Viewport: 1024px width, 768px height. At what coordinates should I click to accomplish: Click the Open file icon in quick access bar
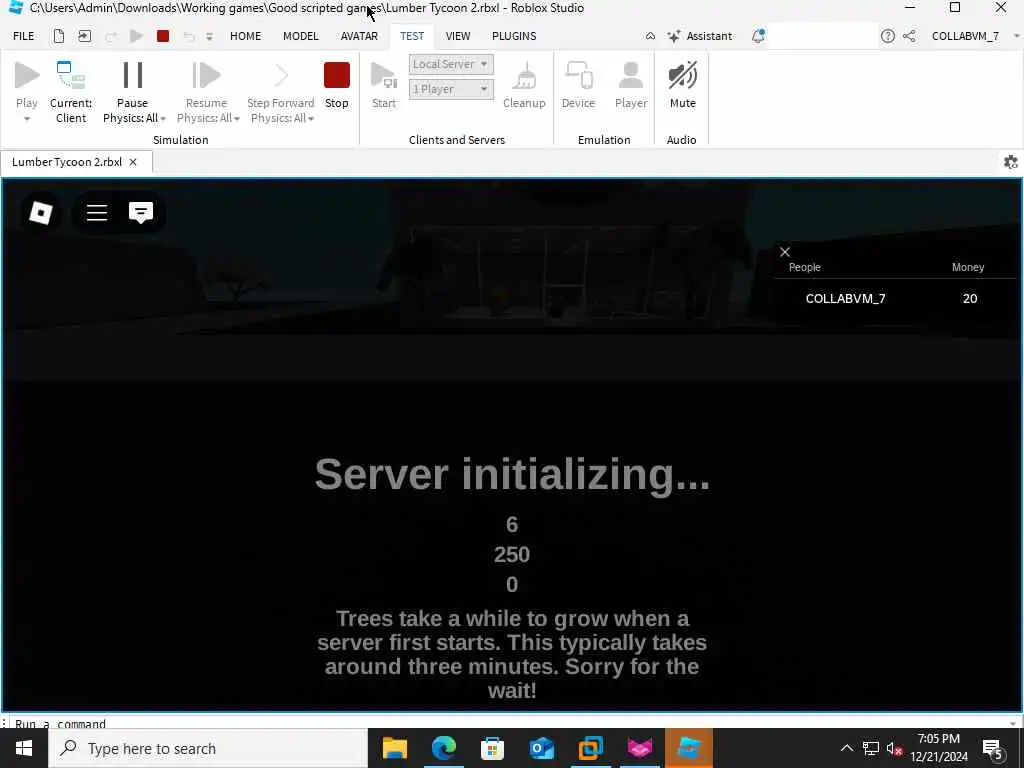[85, 36]
